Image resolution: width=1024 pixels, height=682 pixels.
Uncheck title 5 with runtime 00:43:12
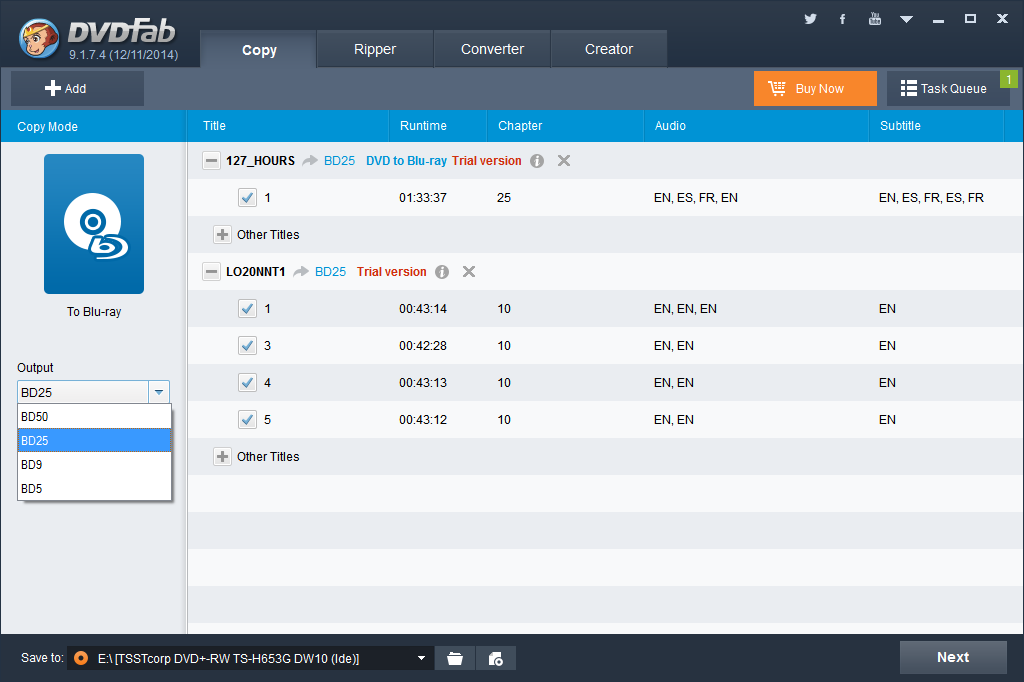click(x=248, y=419)
